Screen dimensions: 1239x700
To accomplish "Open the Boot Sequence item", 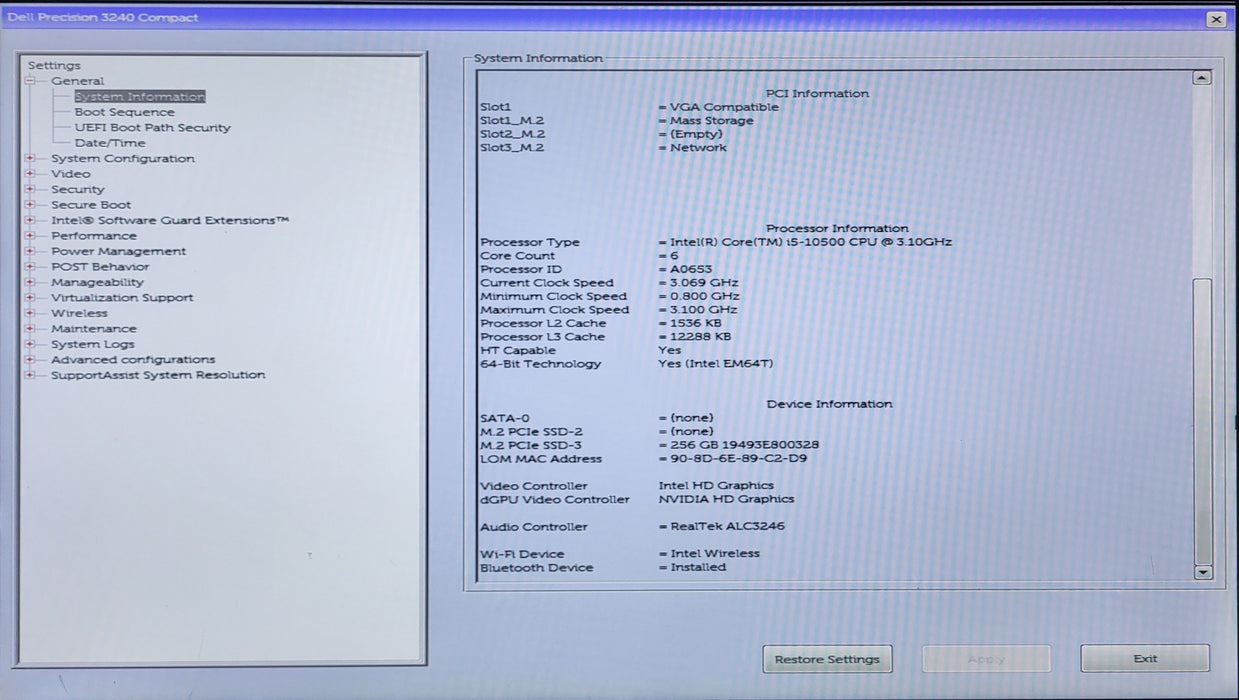I will click(x=124, y=112).
